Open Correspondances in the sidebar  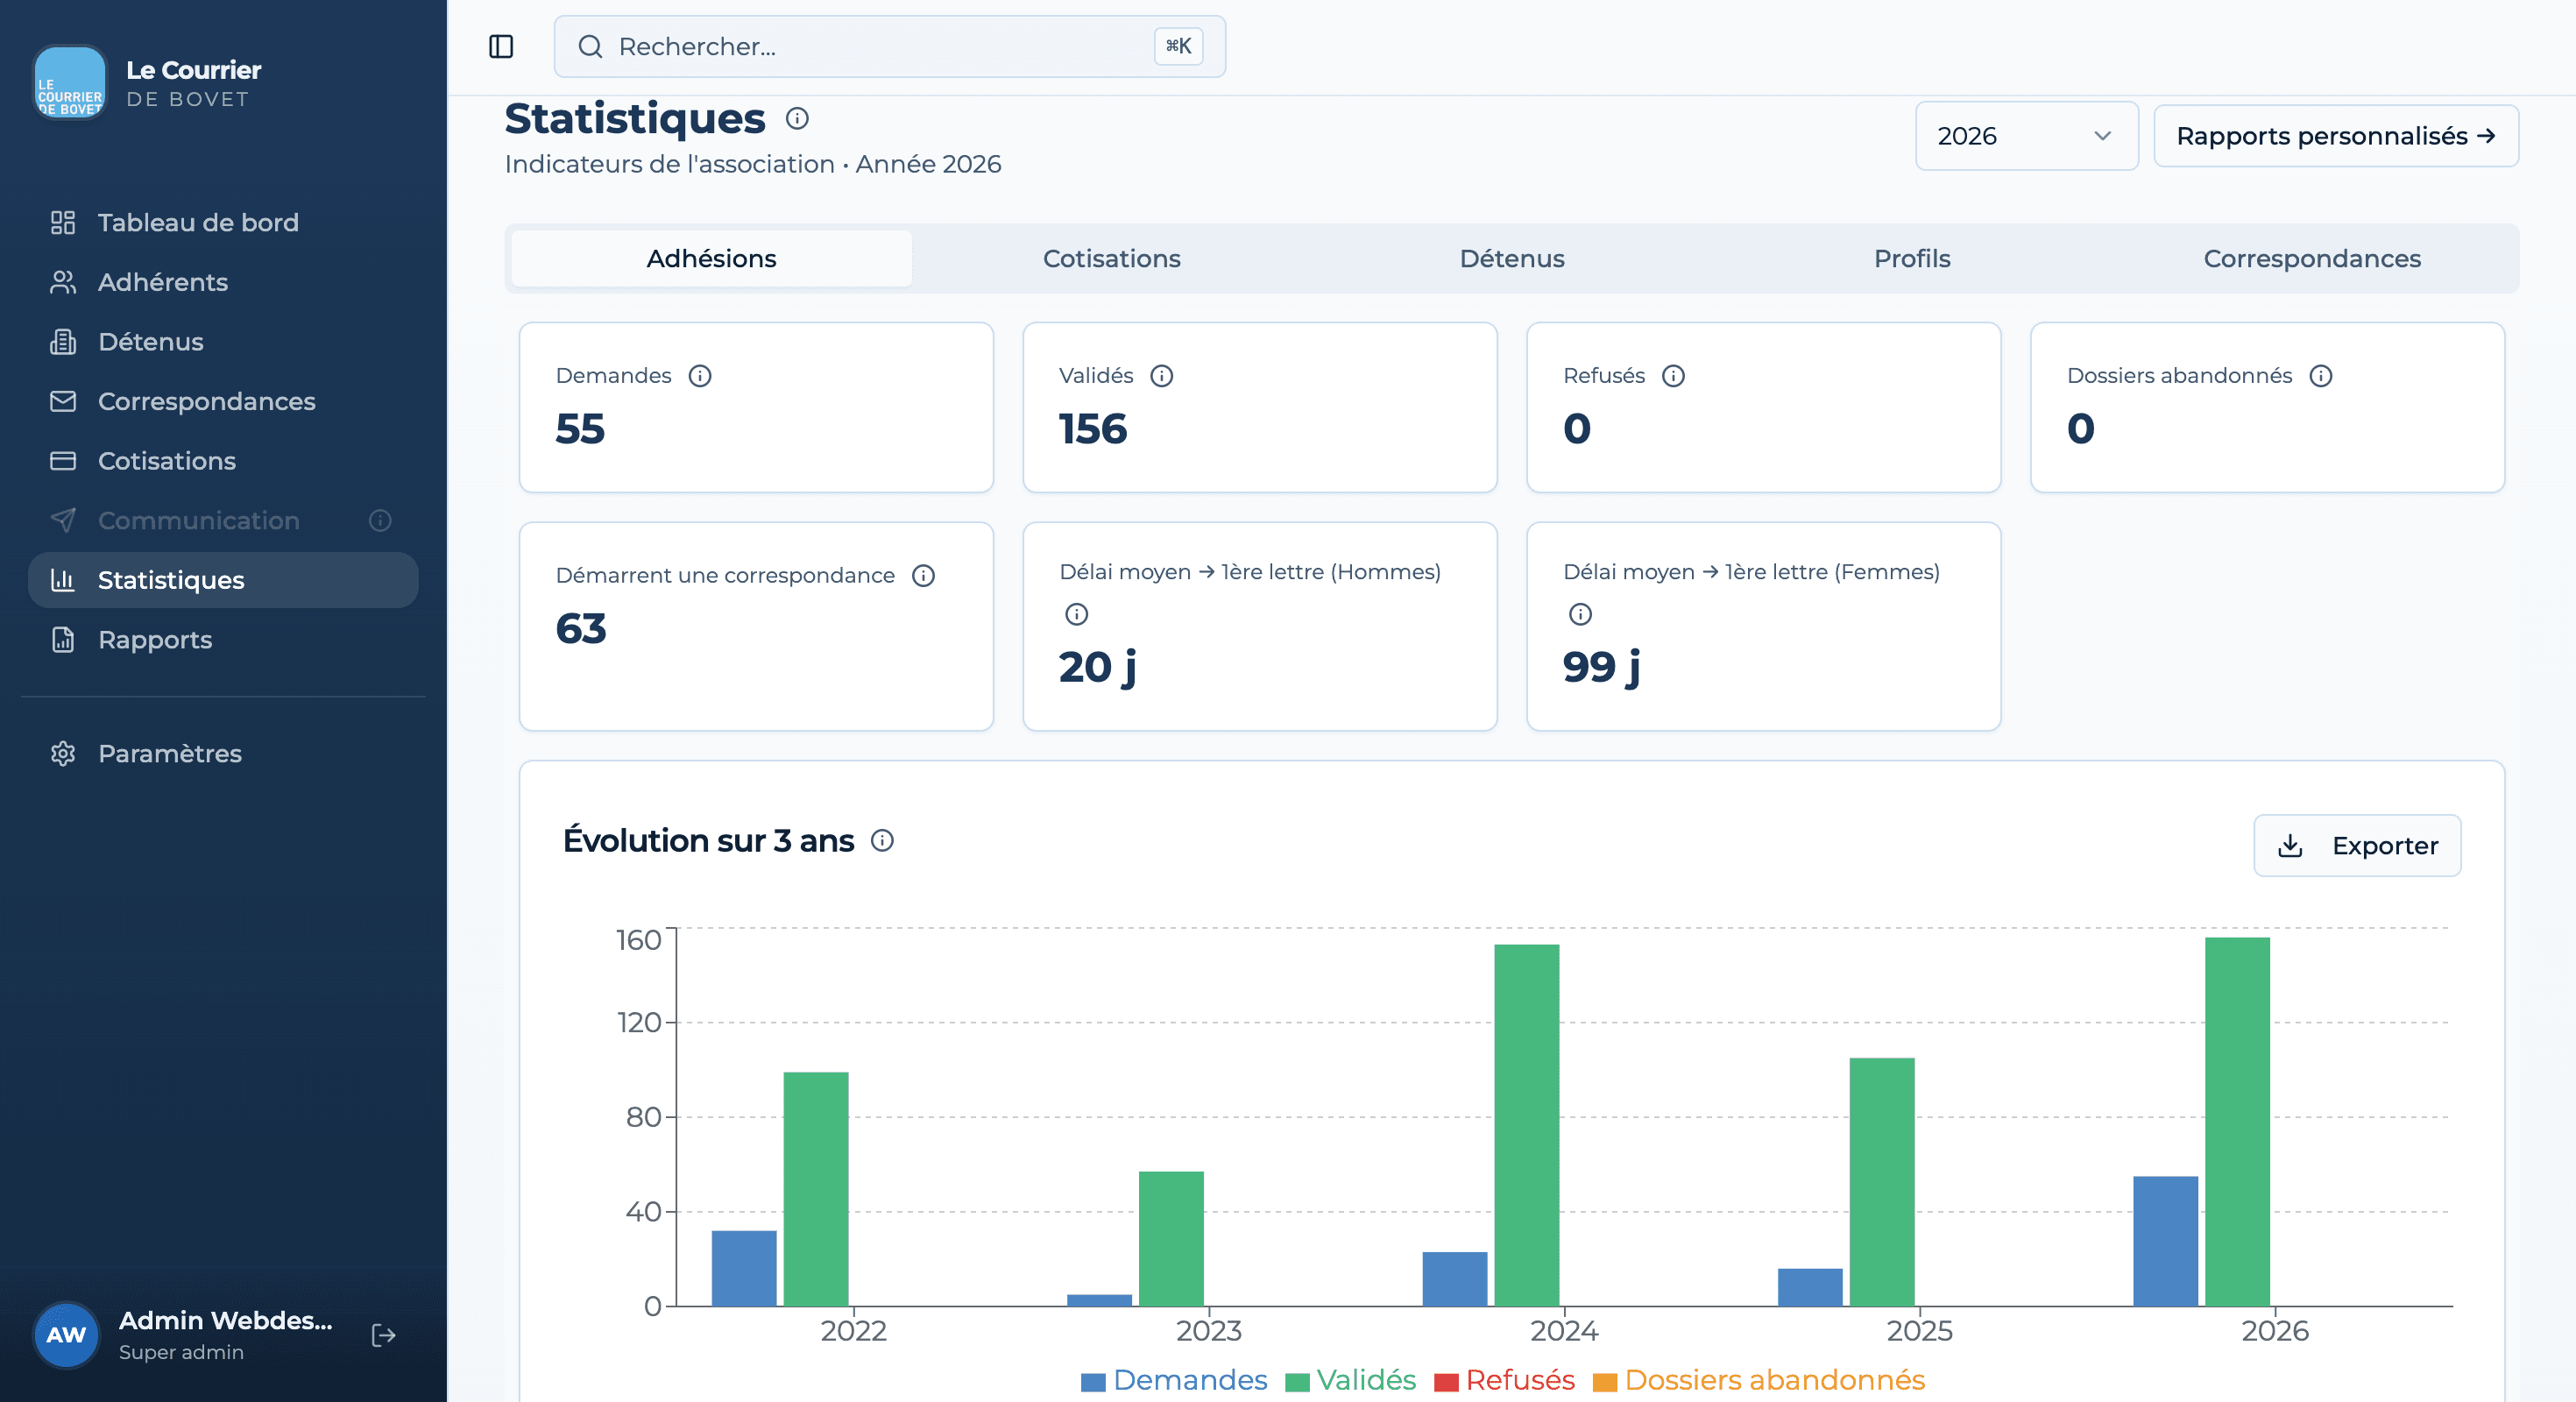coord(223,401)
